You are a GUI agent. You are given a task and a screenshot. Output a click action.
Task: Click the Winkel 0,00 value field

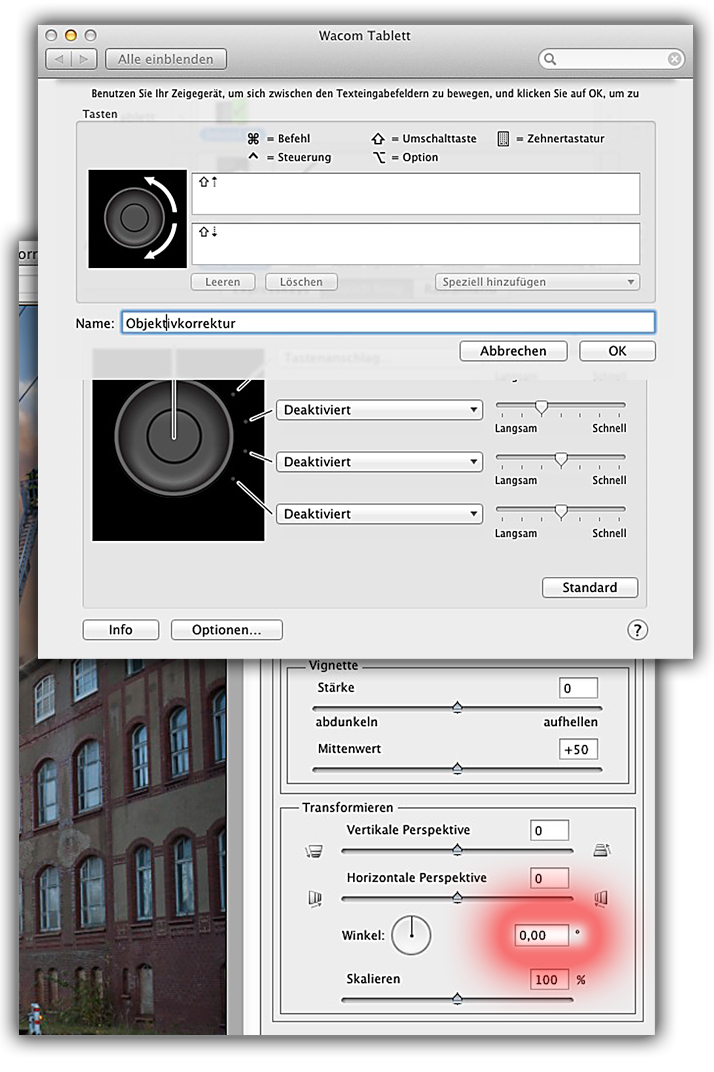[542, 935]
